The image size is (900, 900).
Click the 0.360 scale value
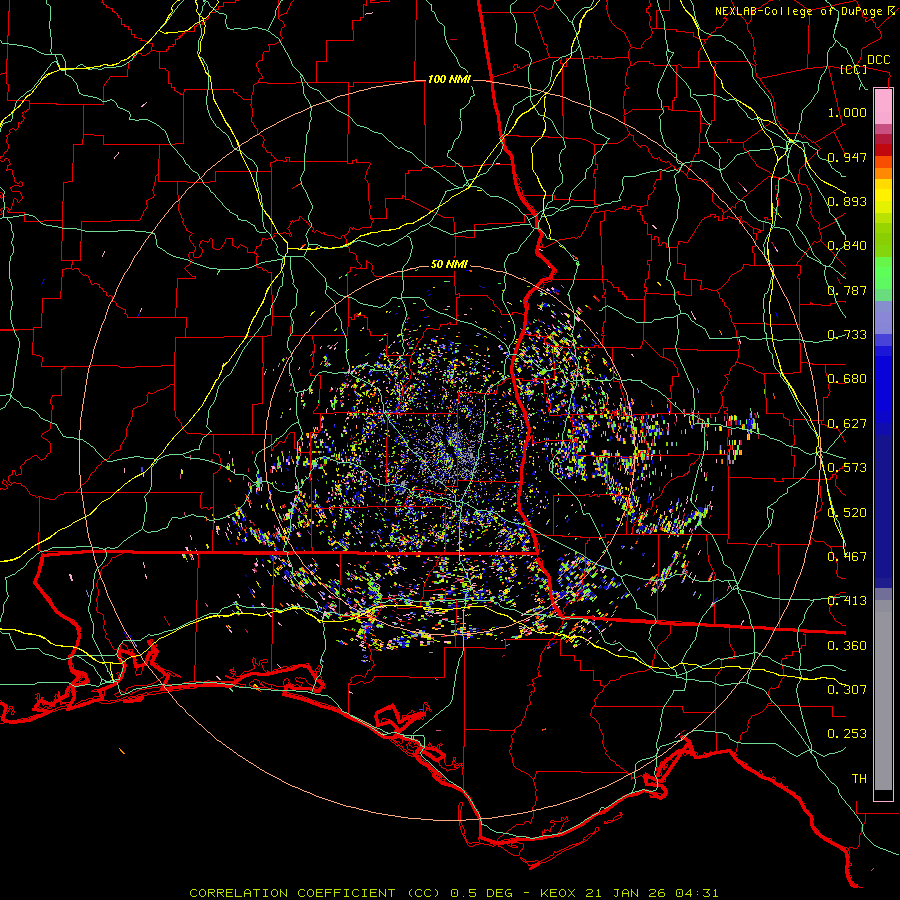coord(847,646)
